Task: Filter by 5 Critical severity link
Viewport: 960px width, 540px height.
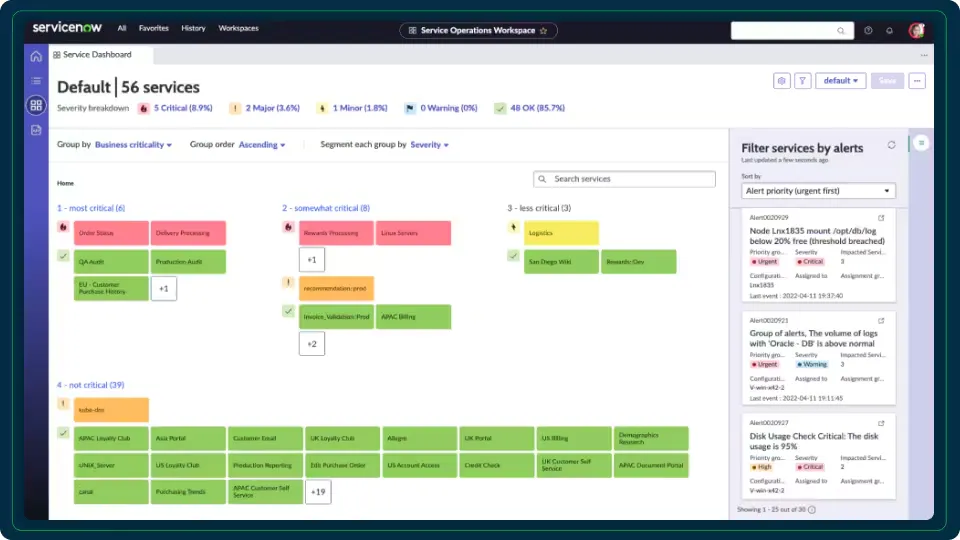Action: coord(183,108)
